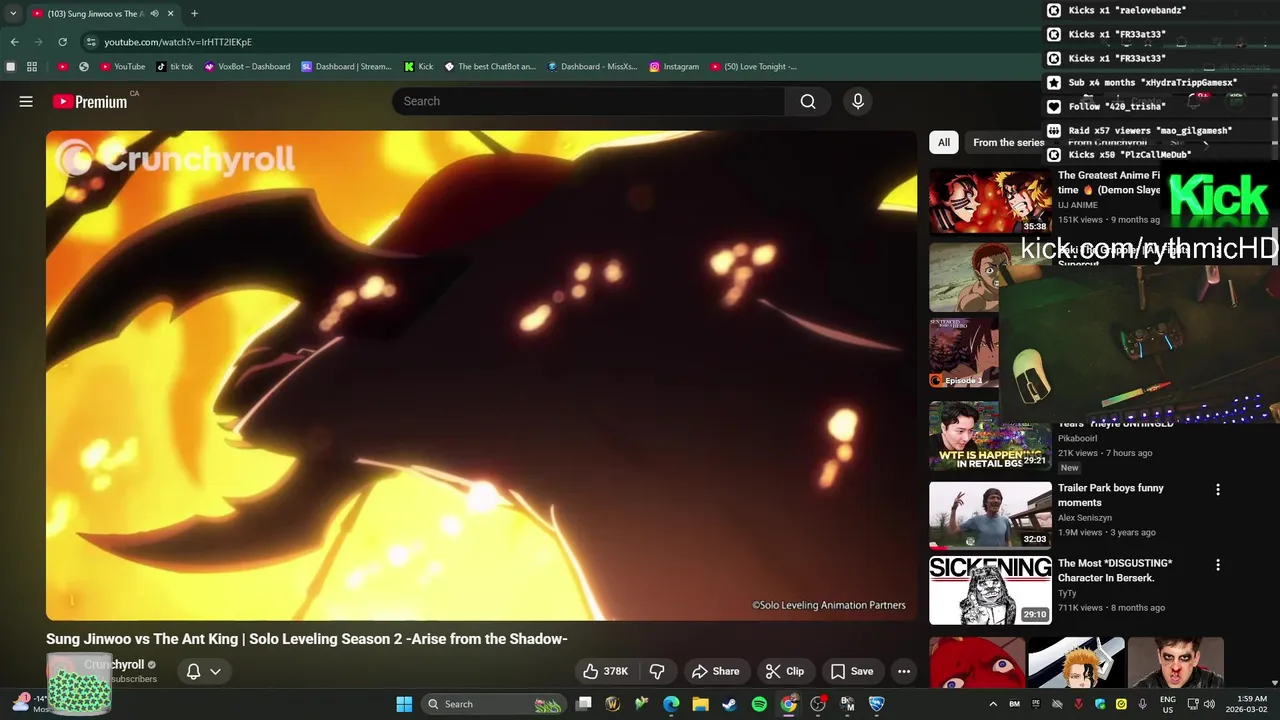Open OBS Studio from the taskbar
Screen dimensions: 1280x720
click(818, 704)
